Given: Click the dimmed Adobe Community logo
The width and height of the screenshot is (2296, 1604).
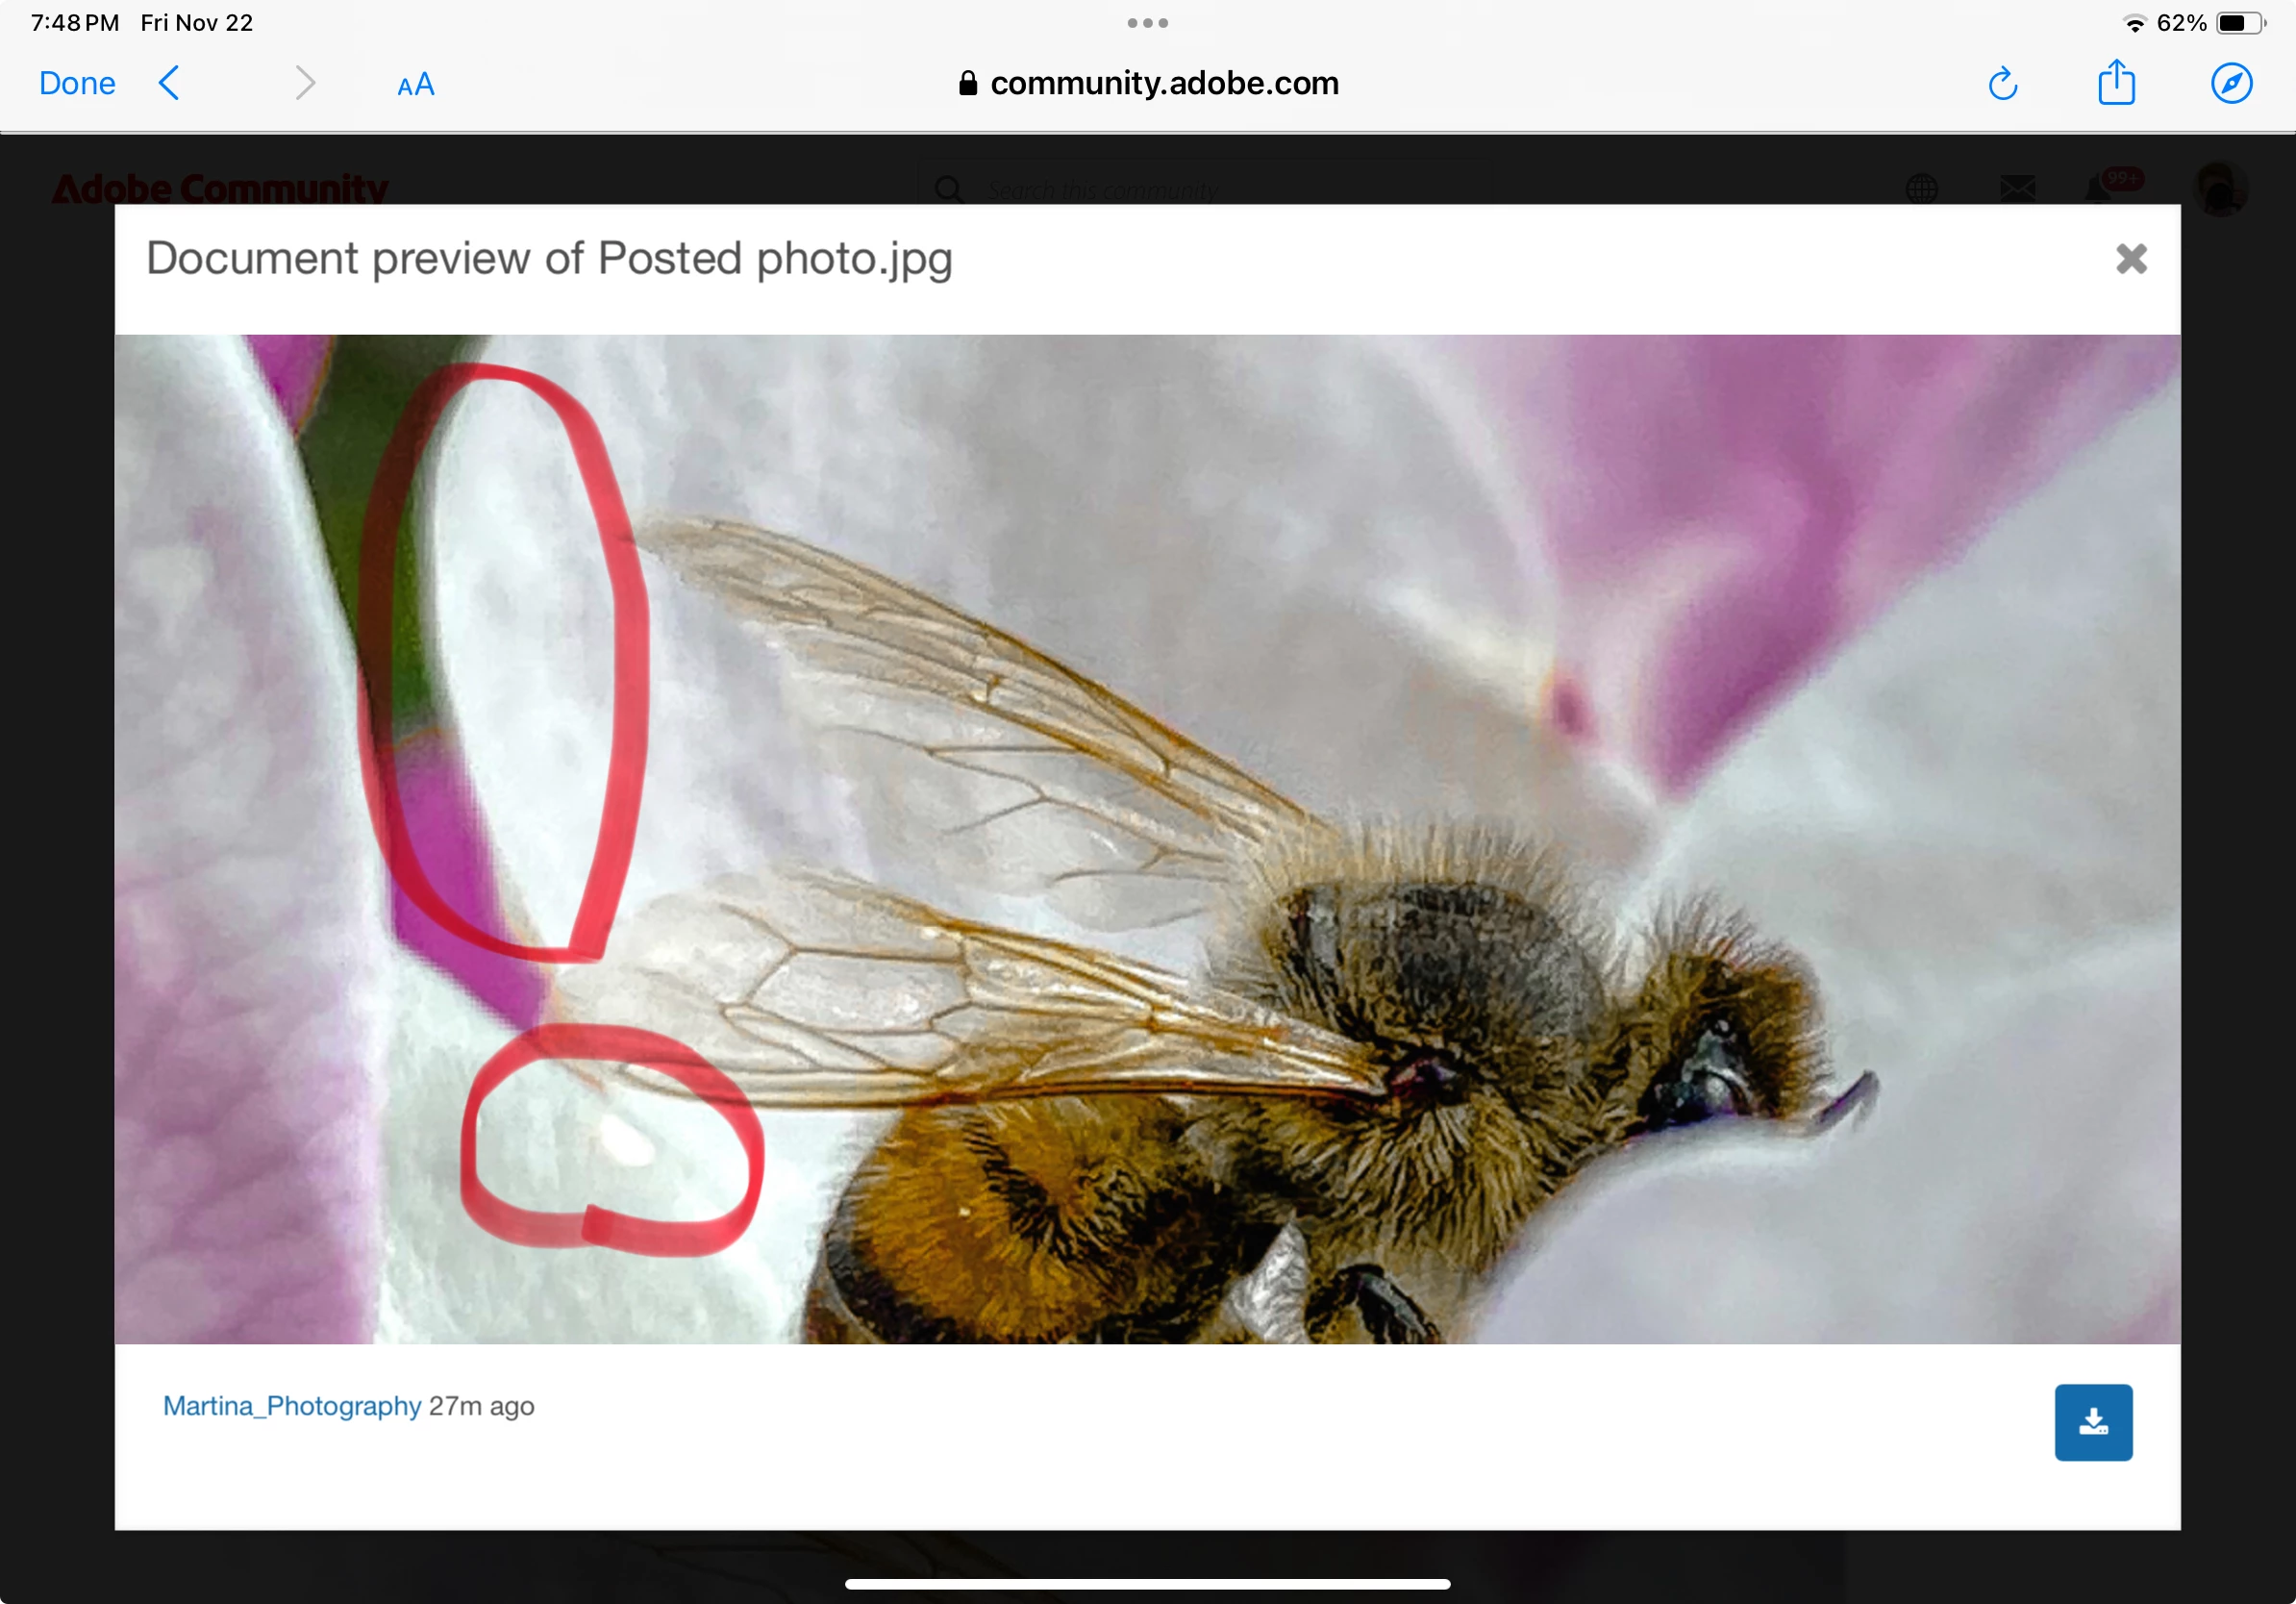Looking at the screenshot, I should (x=220, y=188).
